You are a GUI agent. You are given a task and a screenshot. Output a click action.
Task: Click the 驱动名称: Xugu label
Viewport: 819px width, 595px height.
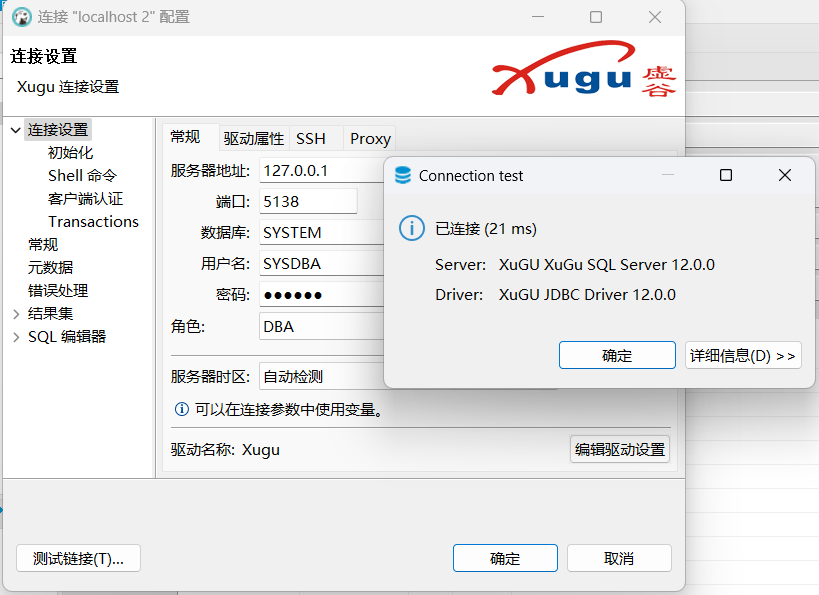(225, 450)
